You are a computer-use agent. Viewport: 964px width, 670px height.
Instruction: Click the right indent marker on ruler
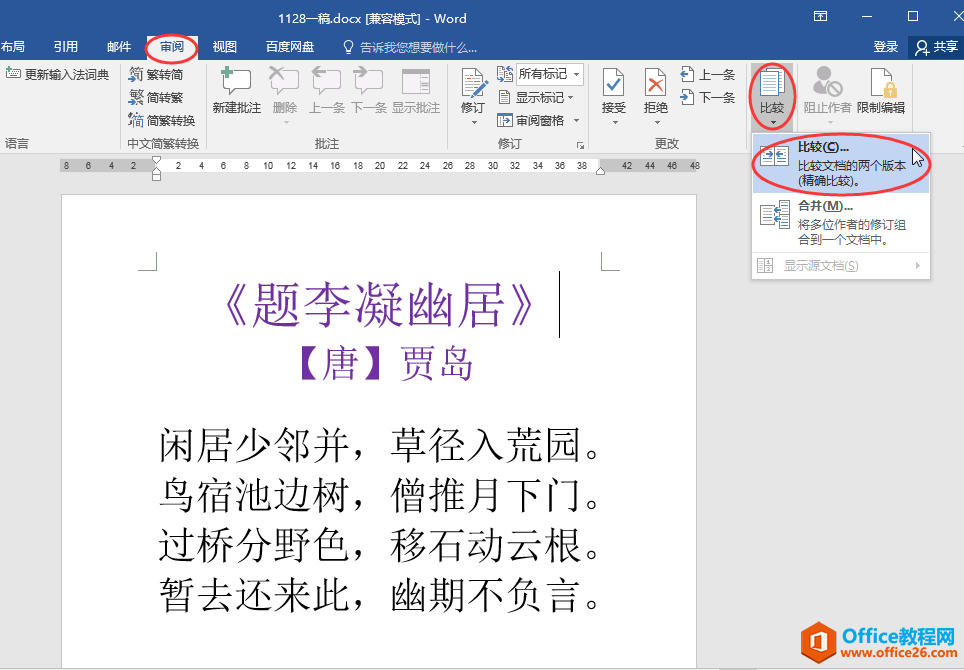(x=601, y=171)
